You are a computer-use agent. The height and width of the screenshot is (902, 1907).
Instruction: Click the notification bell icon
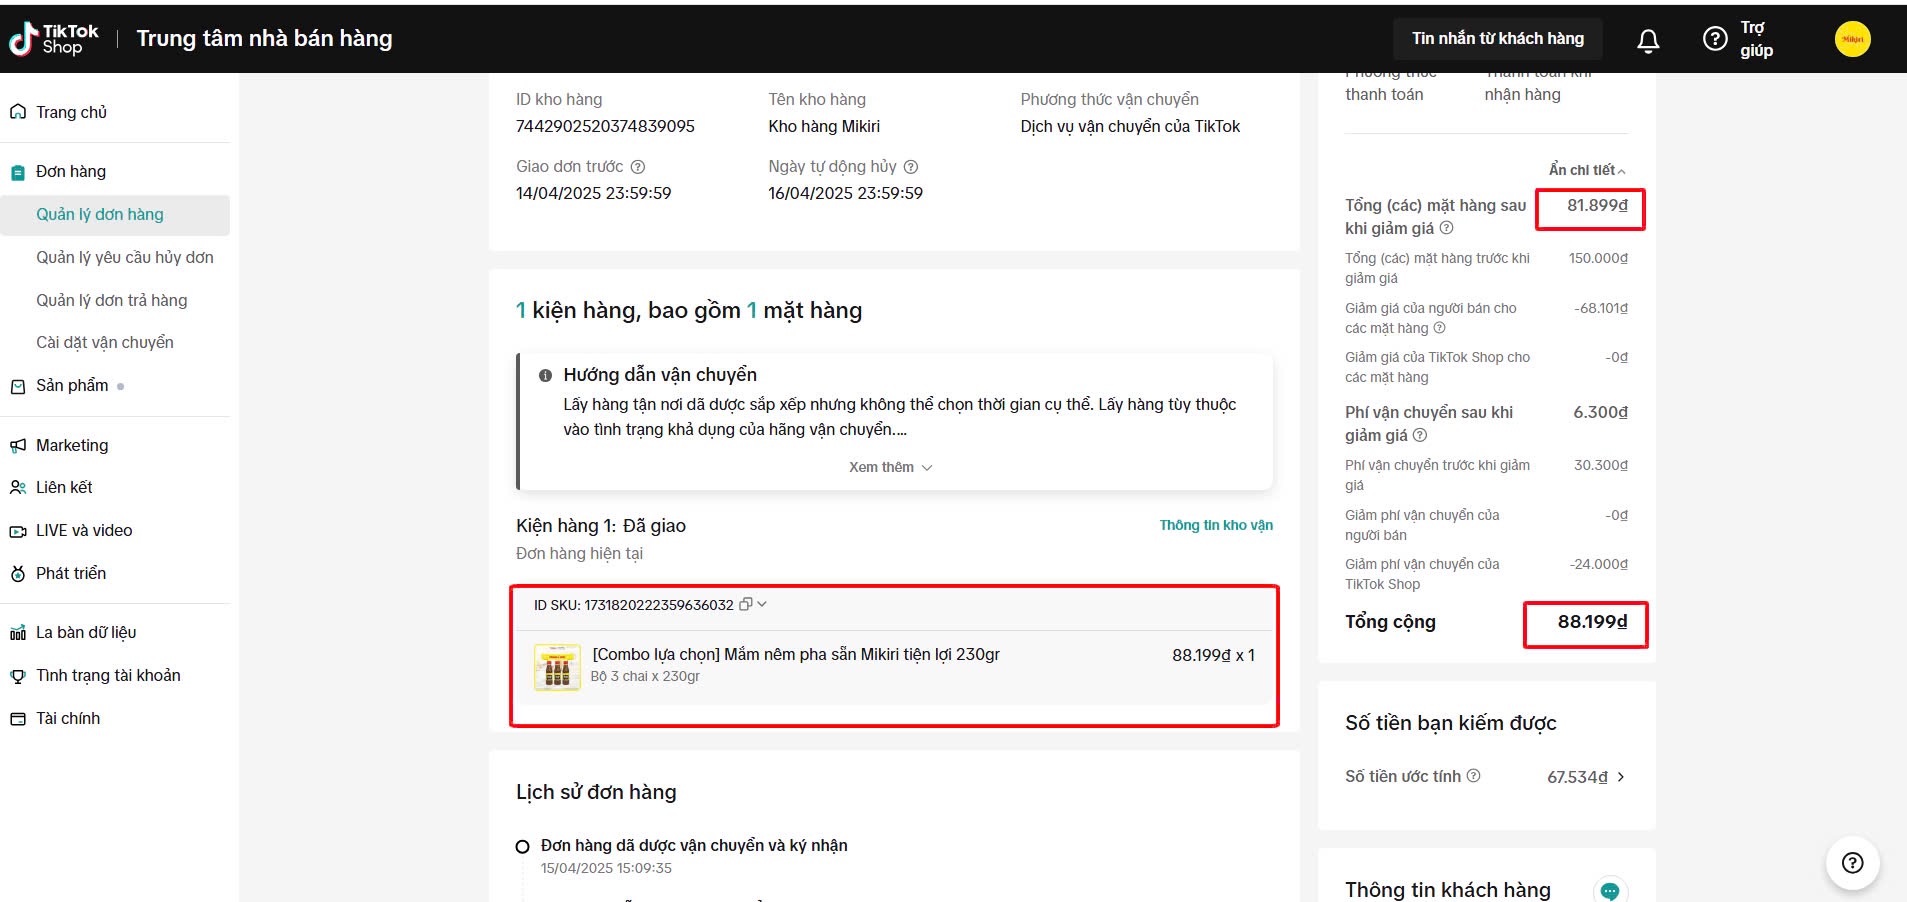pos(1648,40)
